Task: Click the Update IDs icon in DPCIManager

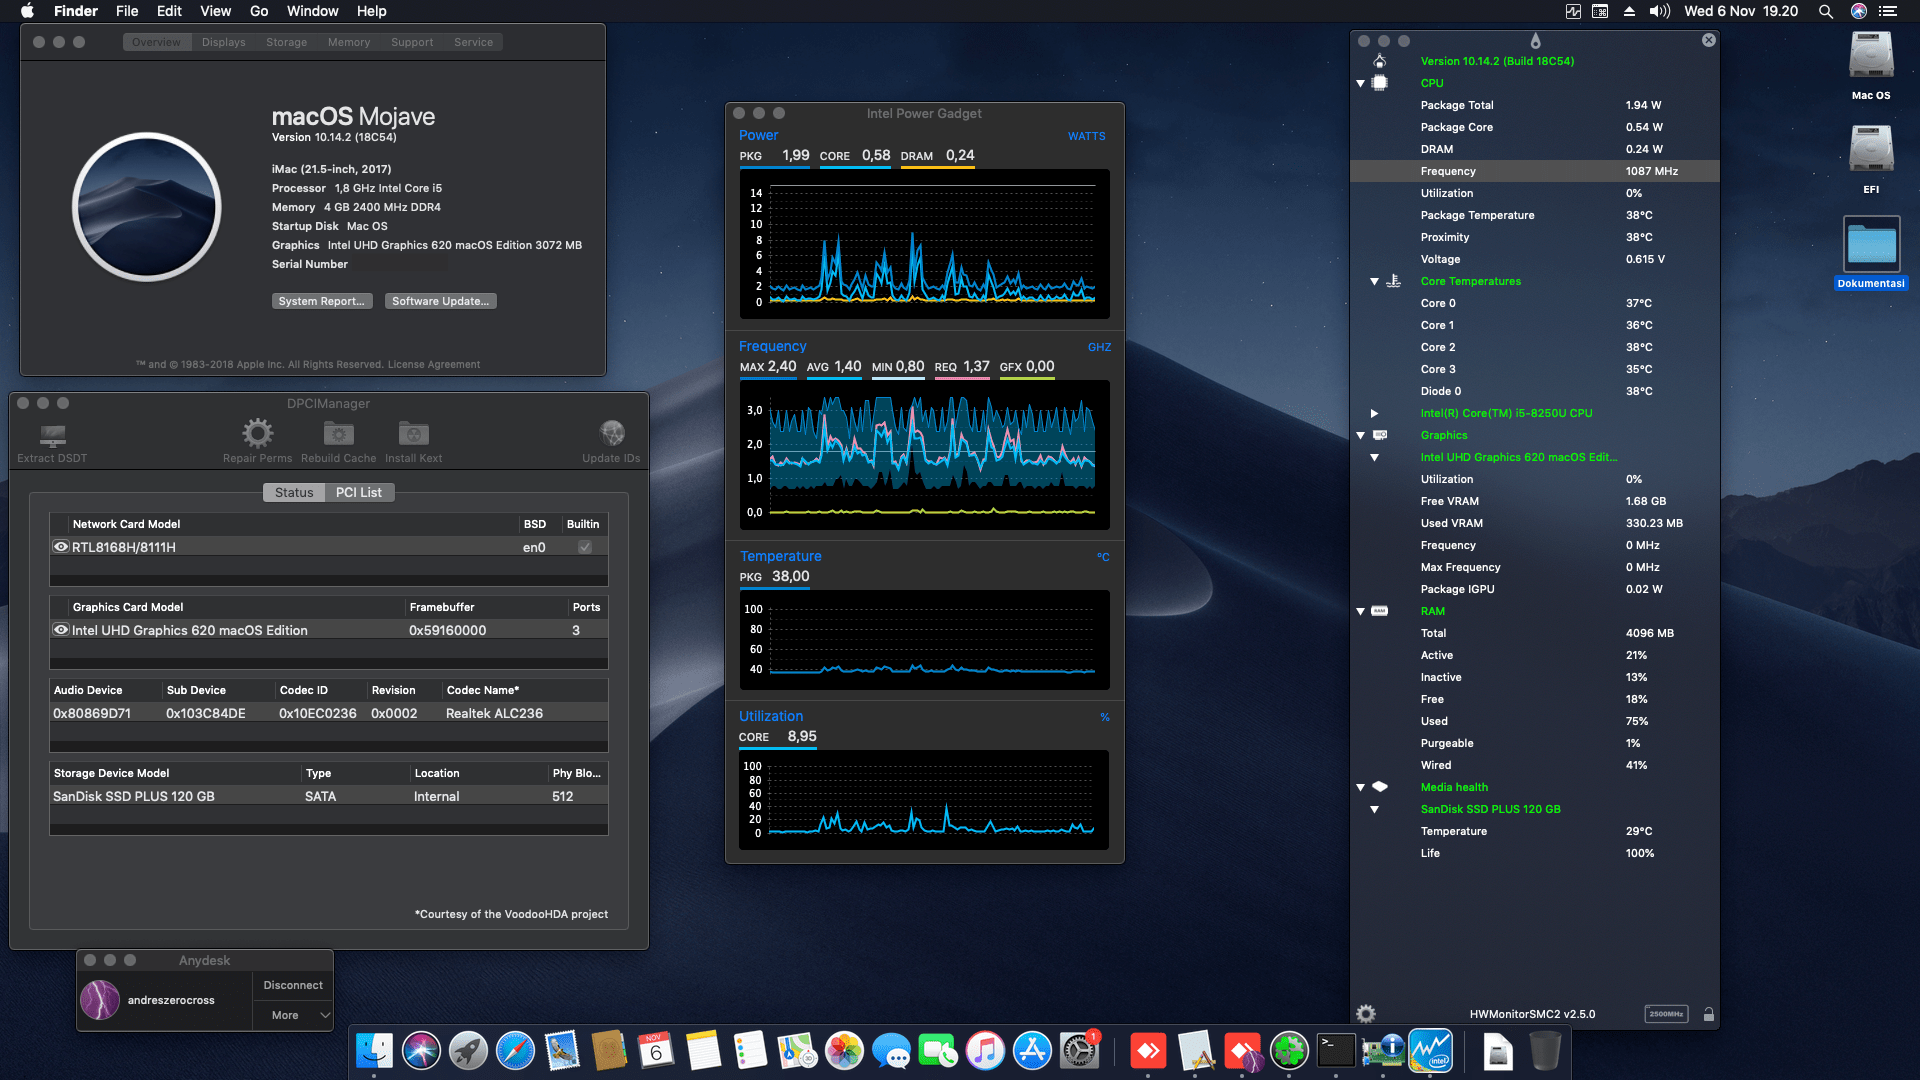Action: [x=611, y=434]
